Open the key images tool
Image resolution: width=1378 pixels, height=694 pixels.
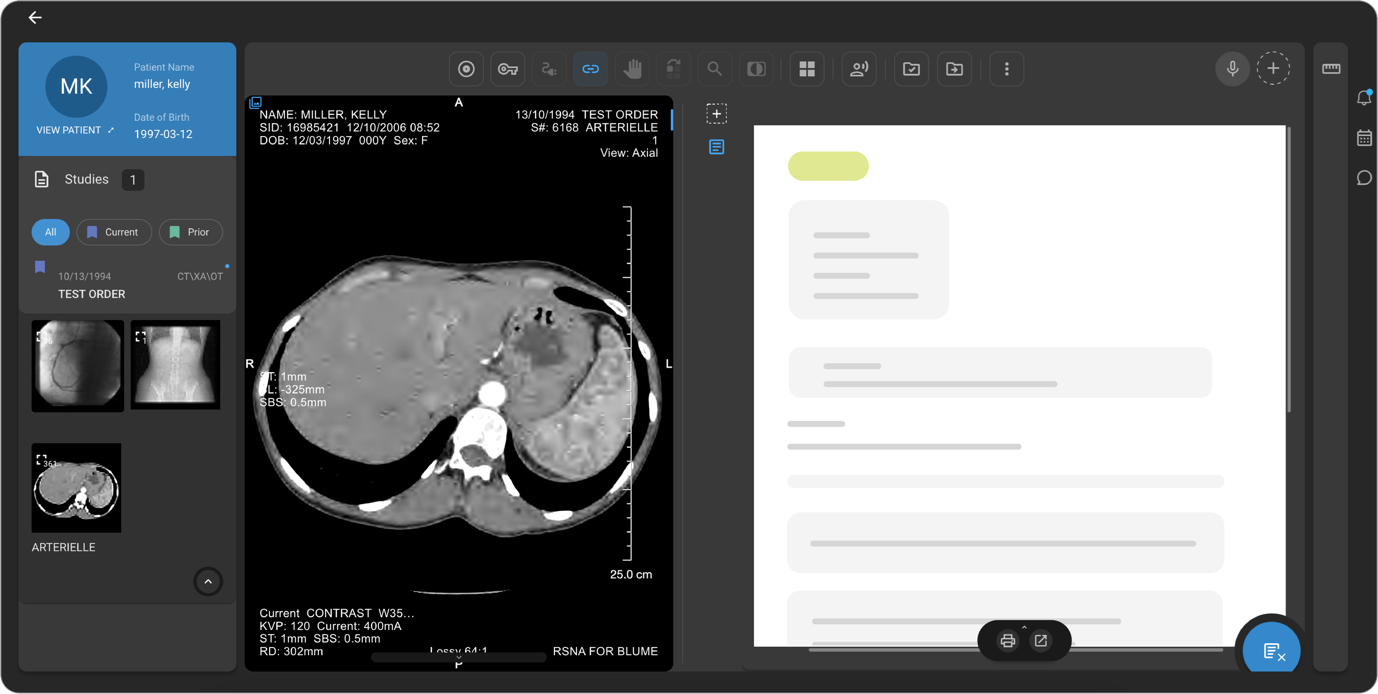[508, 69]
